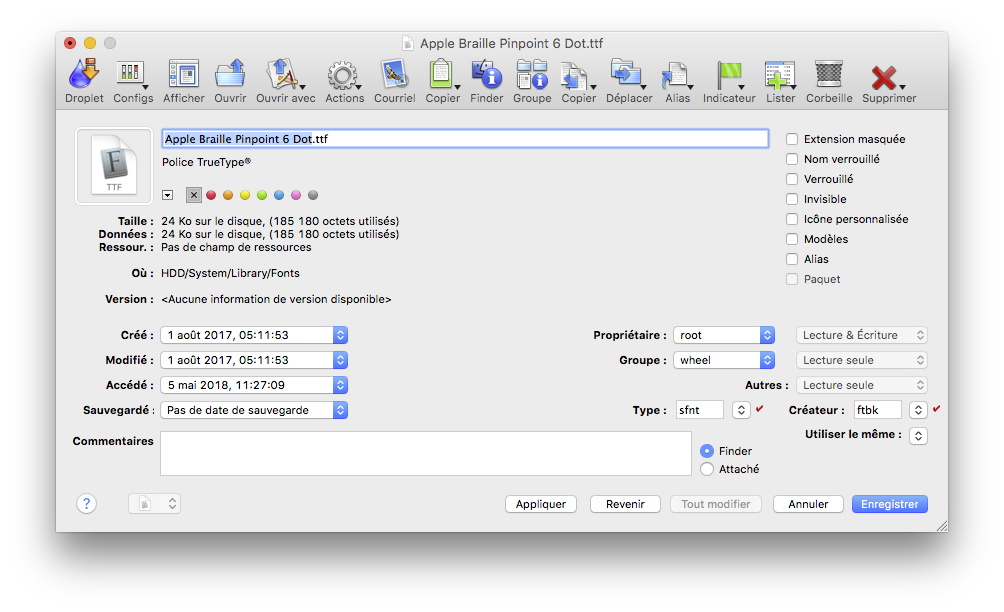1004x612 pixels.
Task: Click the Courriel toolbar icon
Action: pos(394,74)
